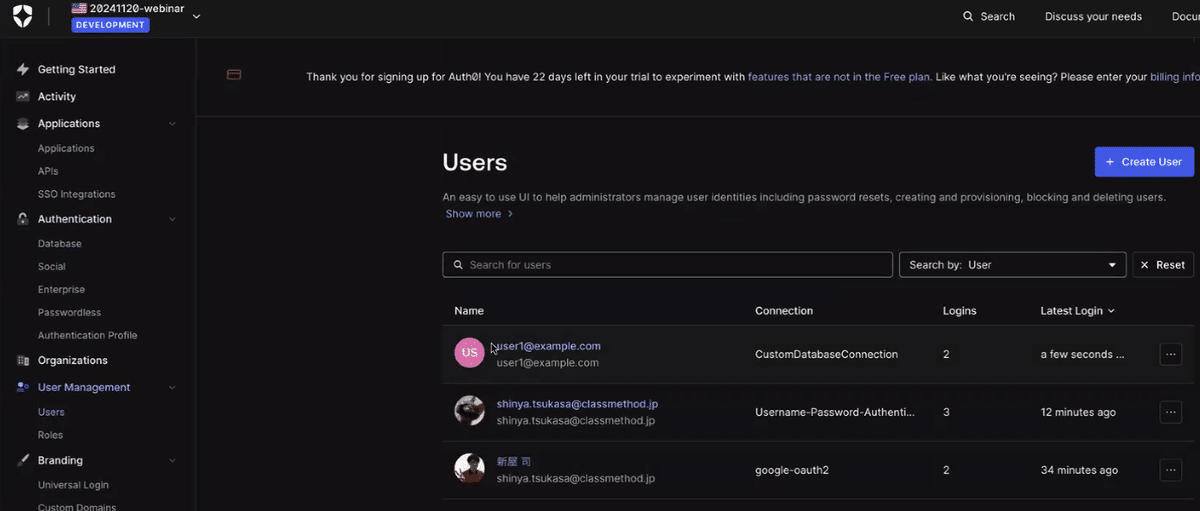Click the Branding brush icon
Viewport: 1200px width, 511px height.
22,460
